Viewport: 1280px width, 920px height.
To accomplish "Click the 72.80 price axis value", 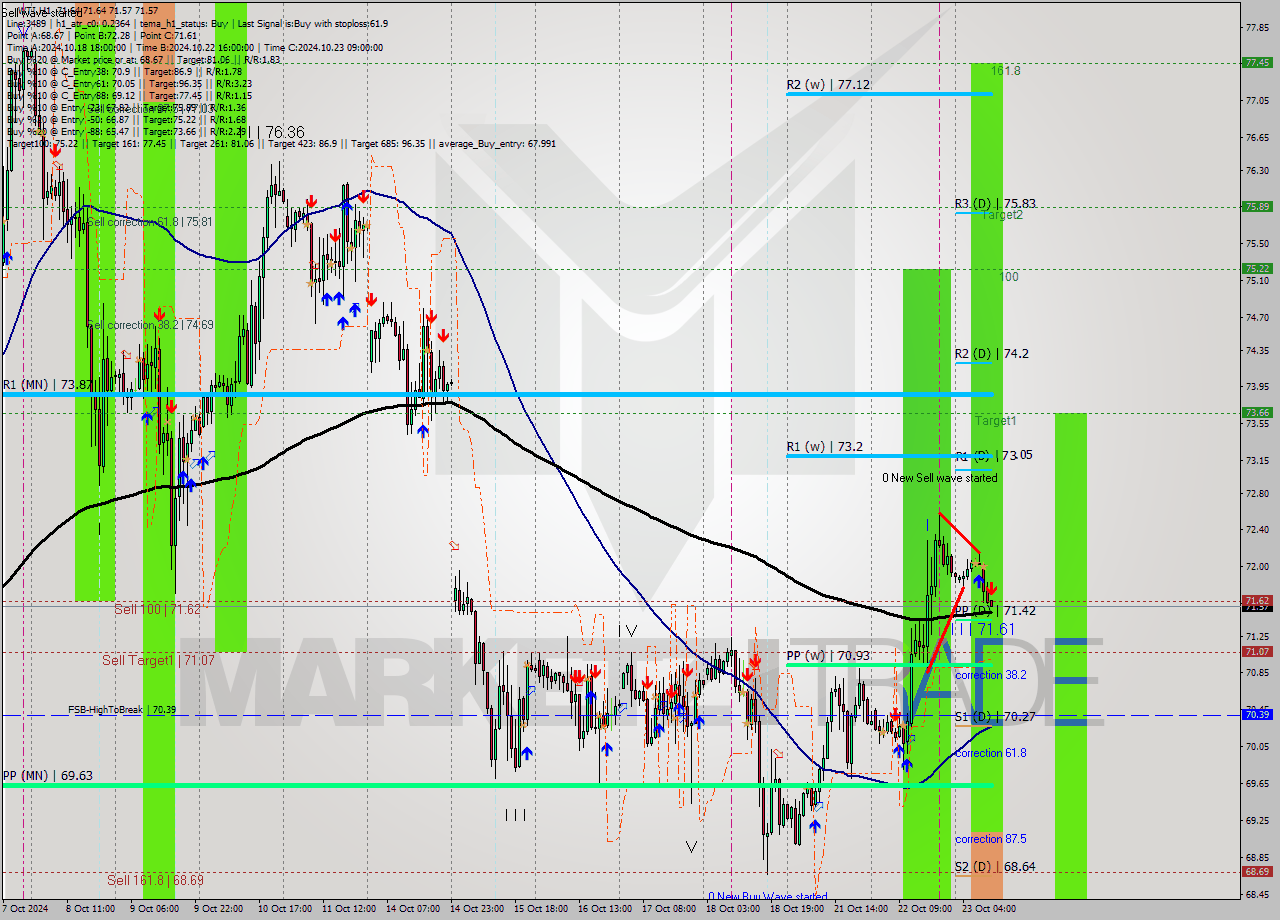I will [x=1257, y=493].
